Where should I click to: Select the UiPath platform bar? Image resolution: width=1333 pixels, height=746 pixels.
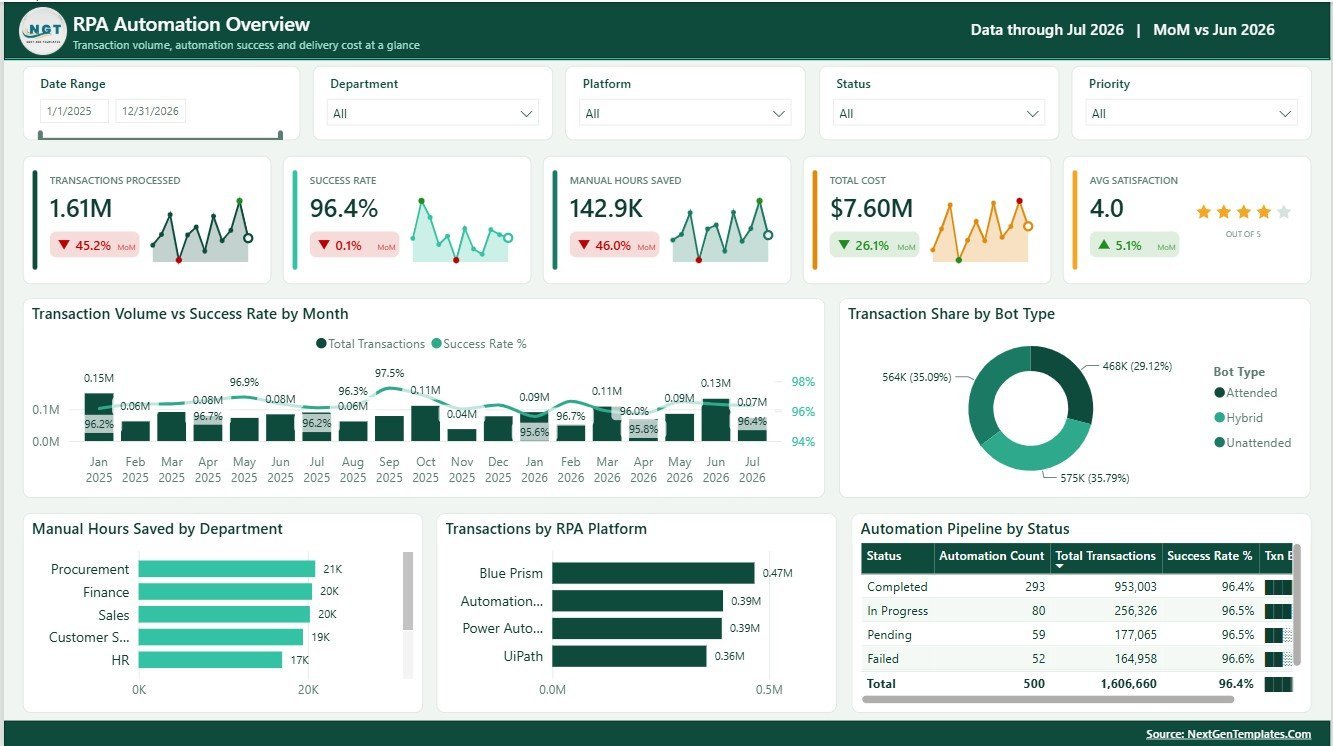click(629, 656)
